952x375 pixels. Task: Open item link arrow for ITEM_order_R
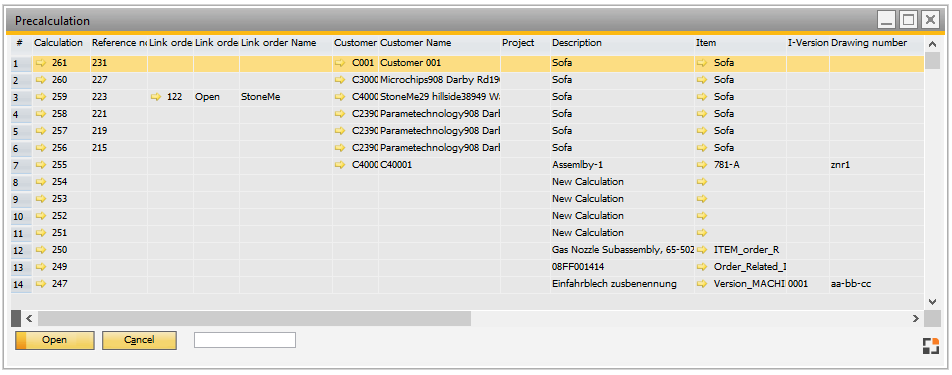(x=702, y=249)
